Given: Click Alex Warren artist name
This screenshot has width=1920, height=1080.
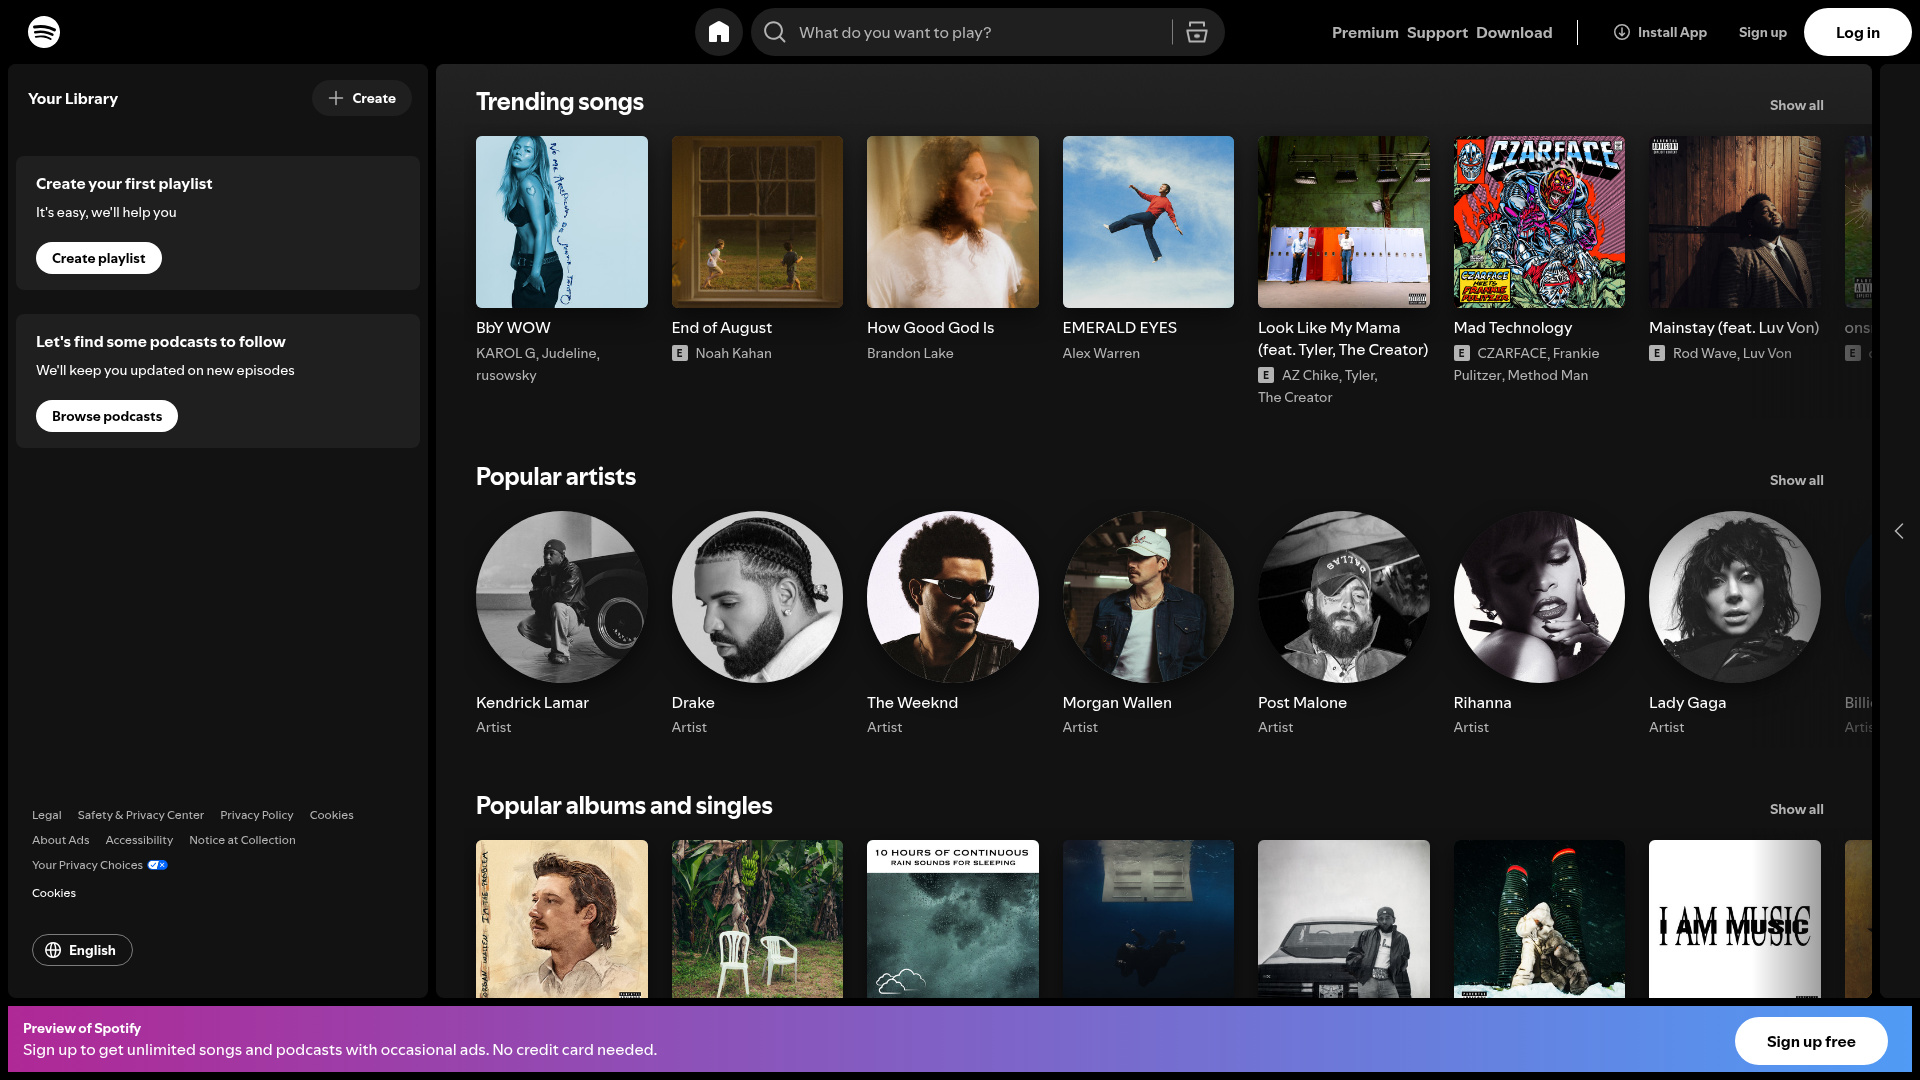Looking at the screenshot, I should pos(1101,353).
